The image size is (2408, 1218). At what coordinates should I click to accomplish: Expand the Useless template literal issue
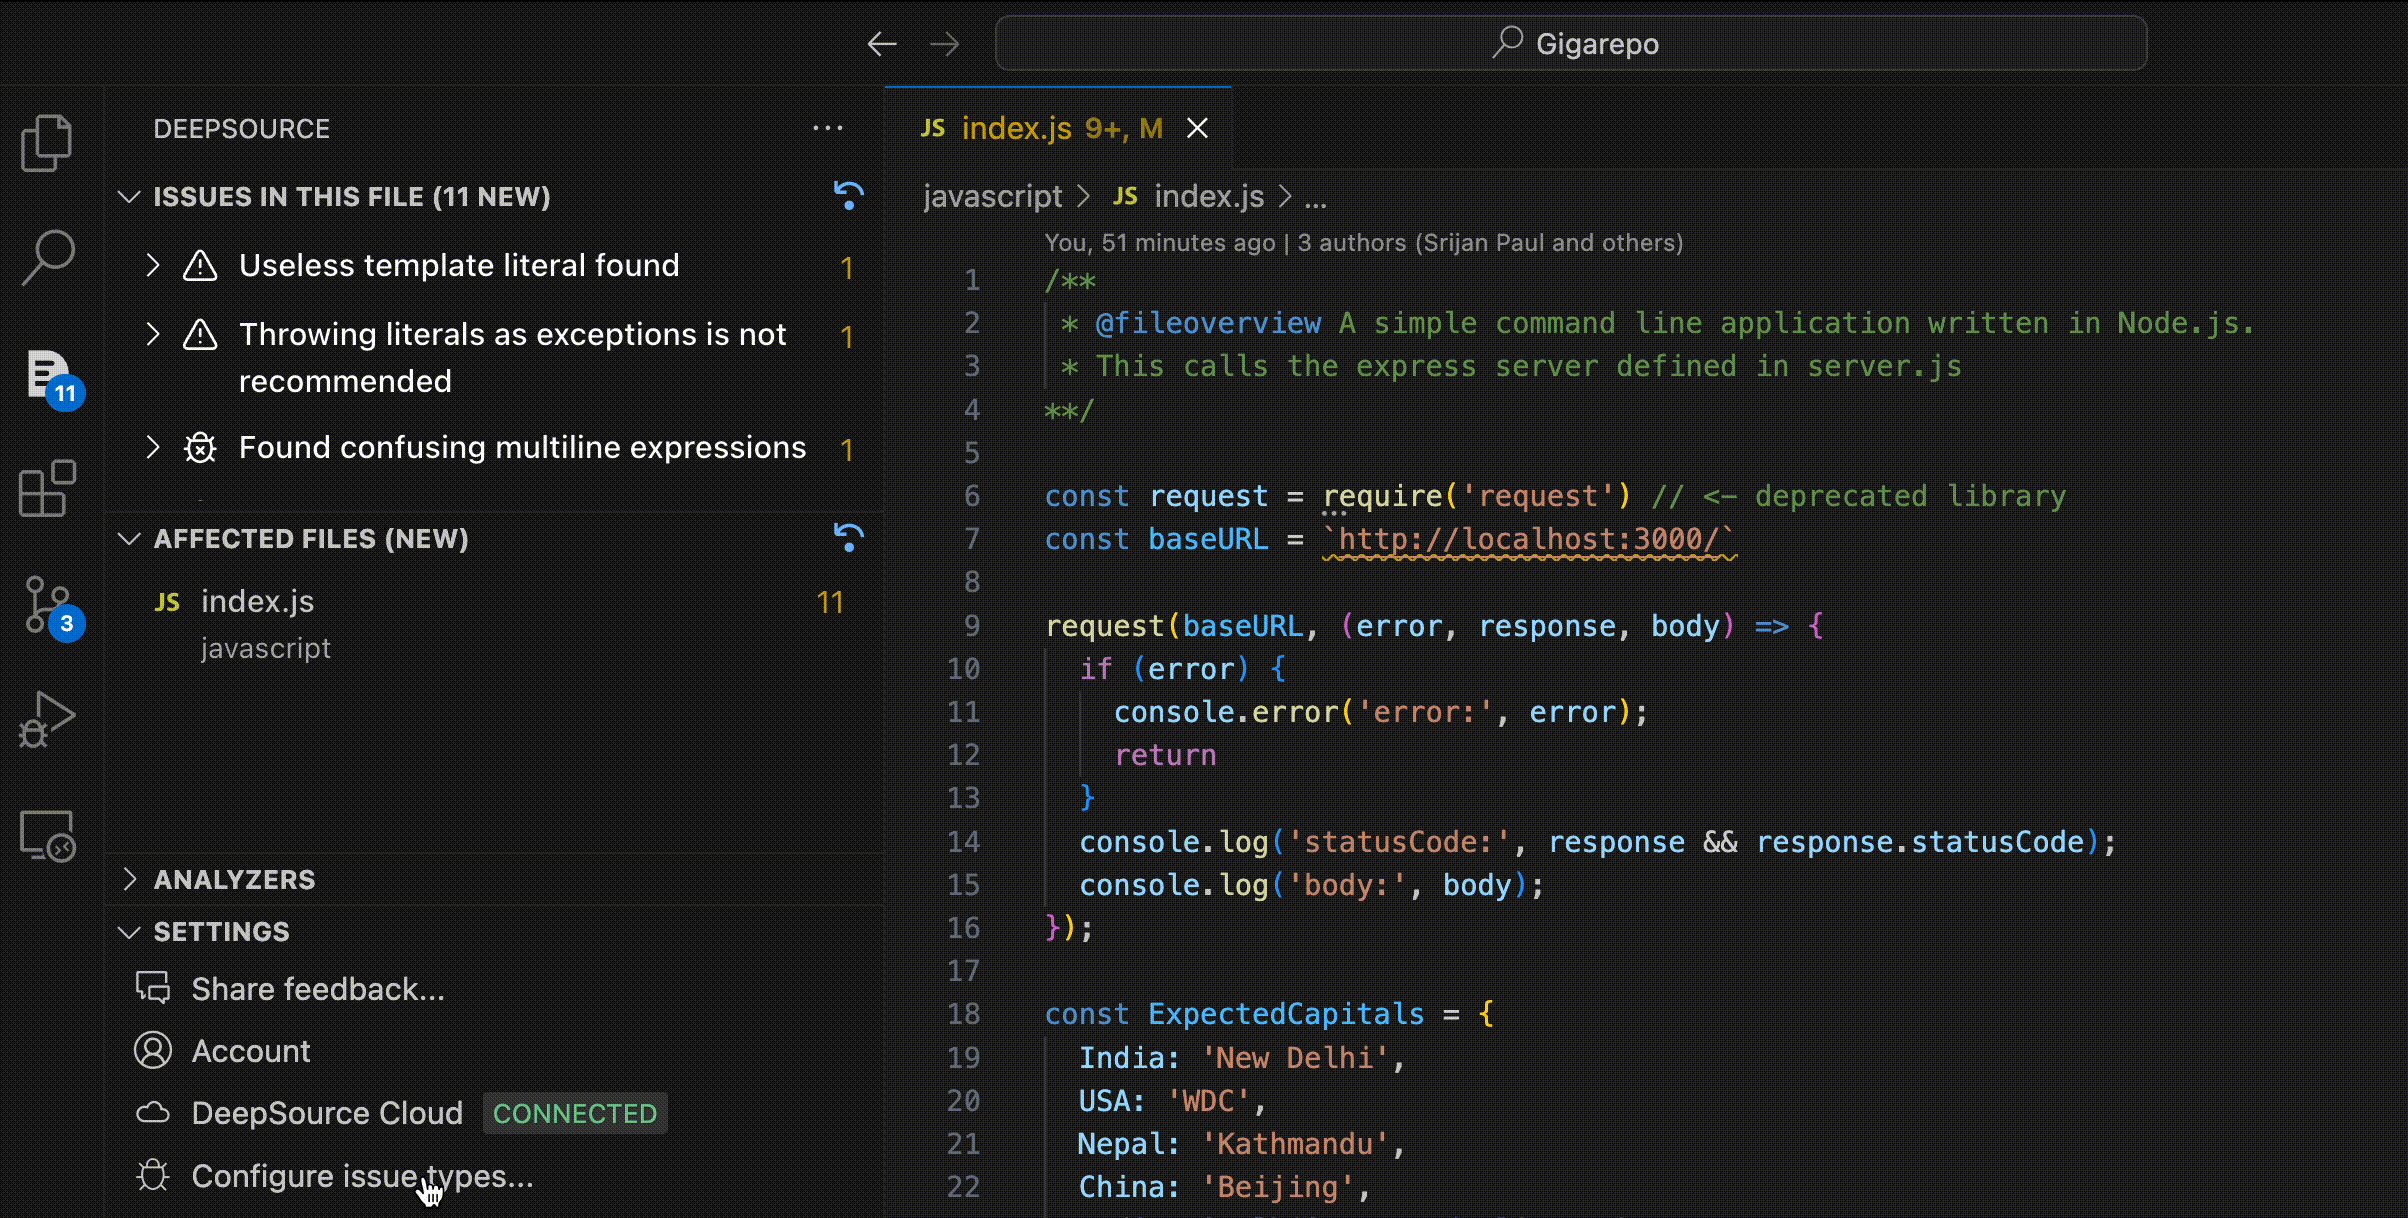point(153,265)
